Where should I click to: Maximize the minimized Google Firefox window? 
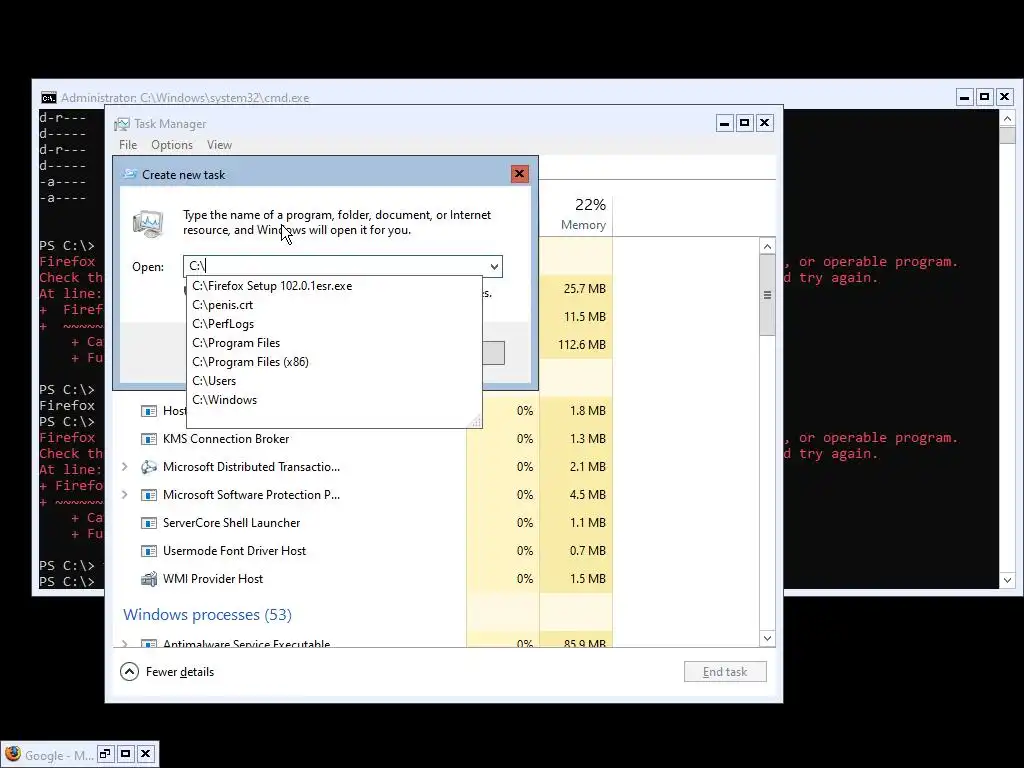pyautogui.click(x=125, y=754)
